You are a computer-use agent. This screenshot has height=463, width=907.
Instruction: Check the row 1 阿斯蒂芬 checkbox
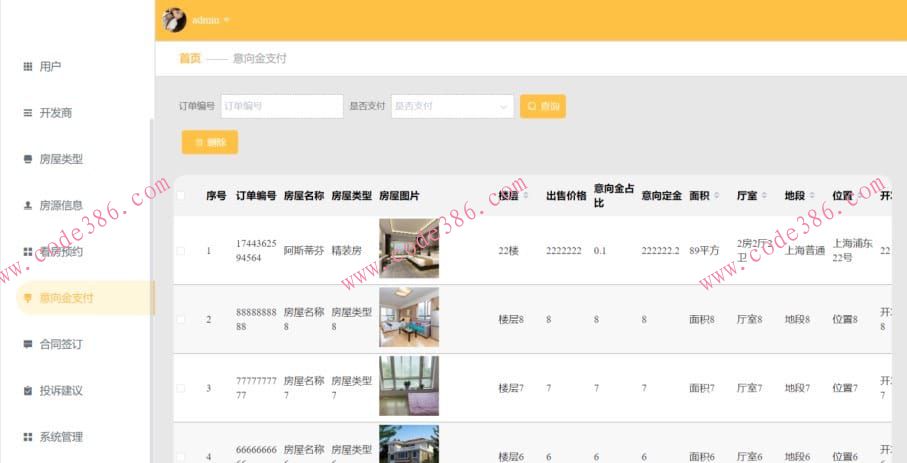click(x=181, y=251)
